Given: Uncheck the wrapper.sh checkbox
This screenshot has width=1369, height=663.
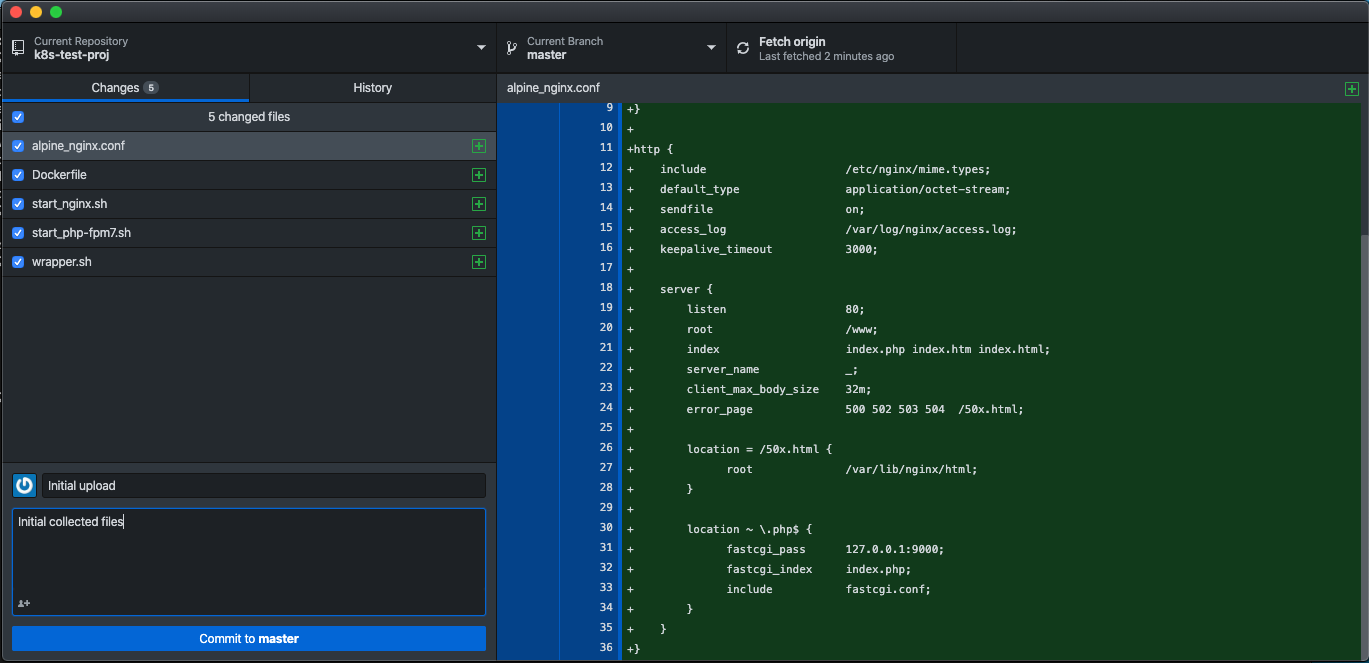Looking at the screenshot, I should point(18,262).
